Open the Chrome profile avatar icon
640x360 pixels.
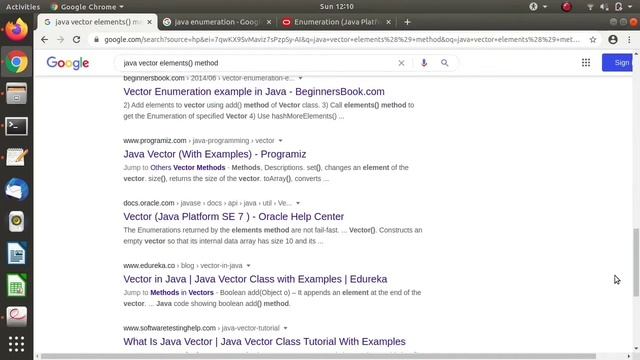(x=613, y=40)
